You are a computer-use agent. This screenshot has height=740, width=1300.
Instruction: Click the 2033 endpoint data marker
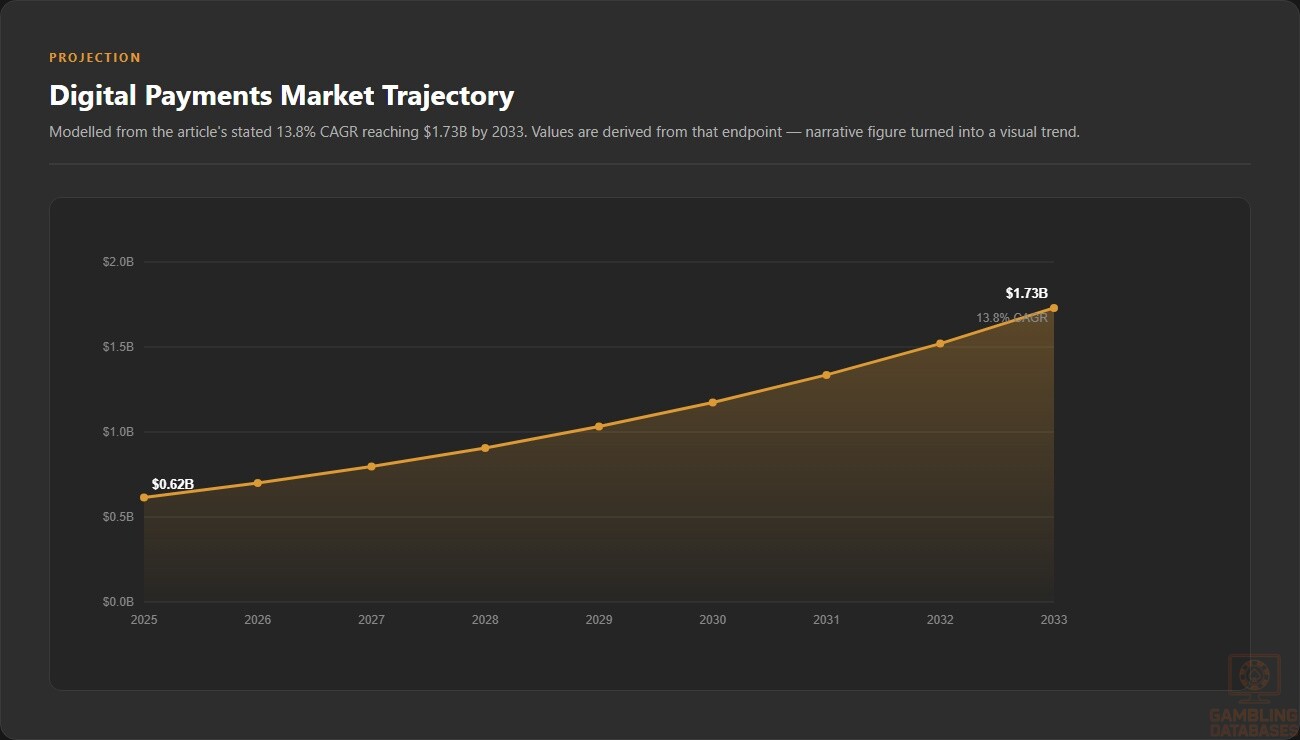coord(1054,308)
